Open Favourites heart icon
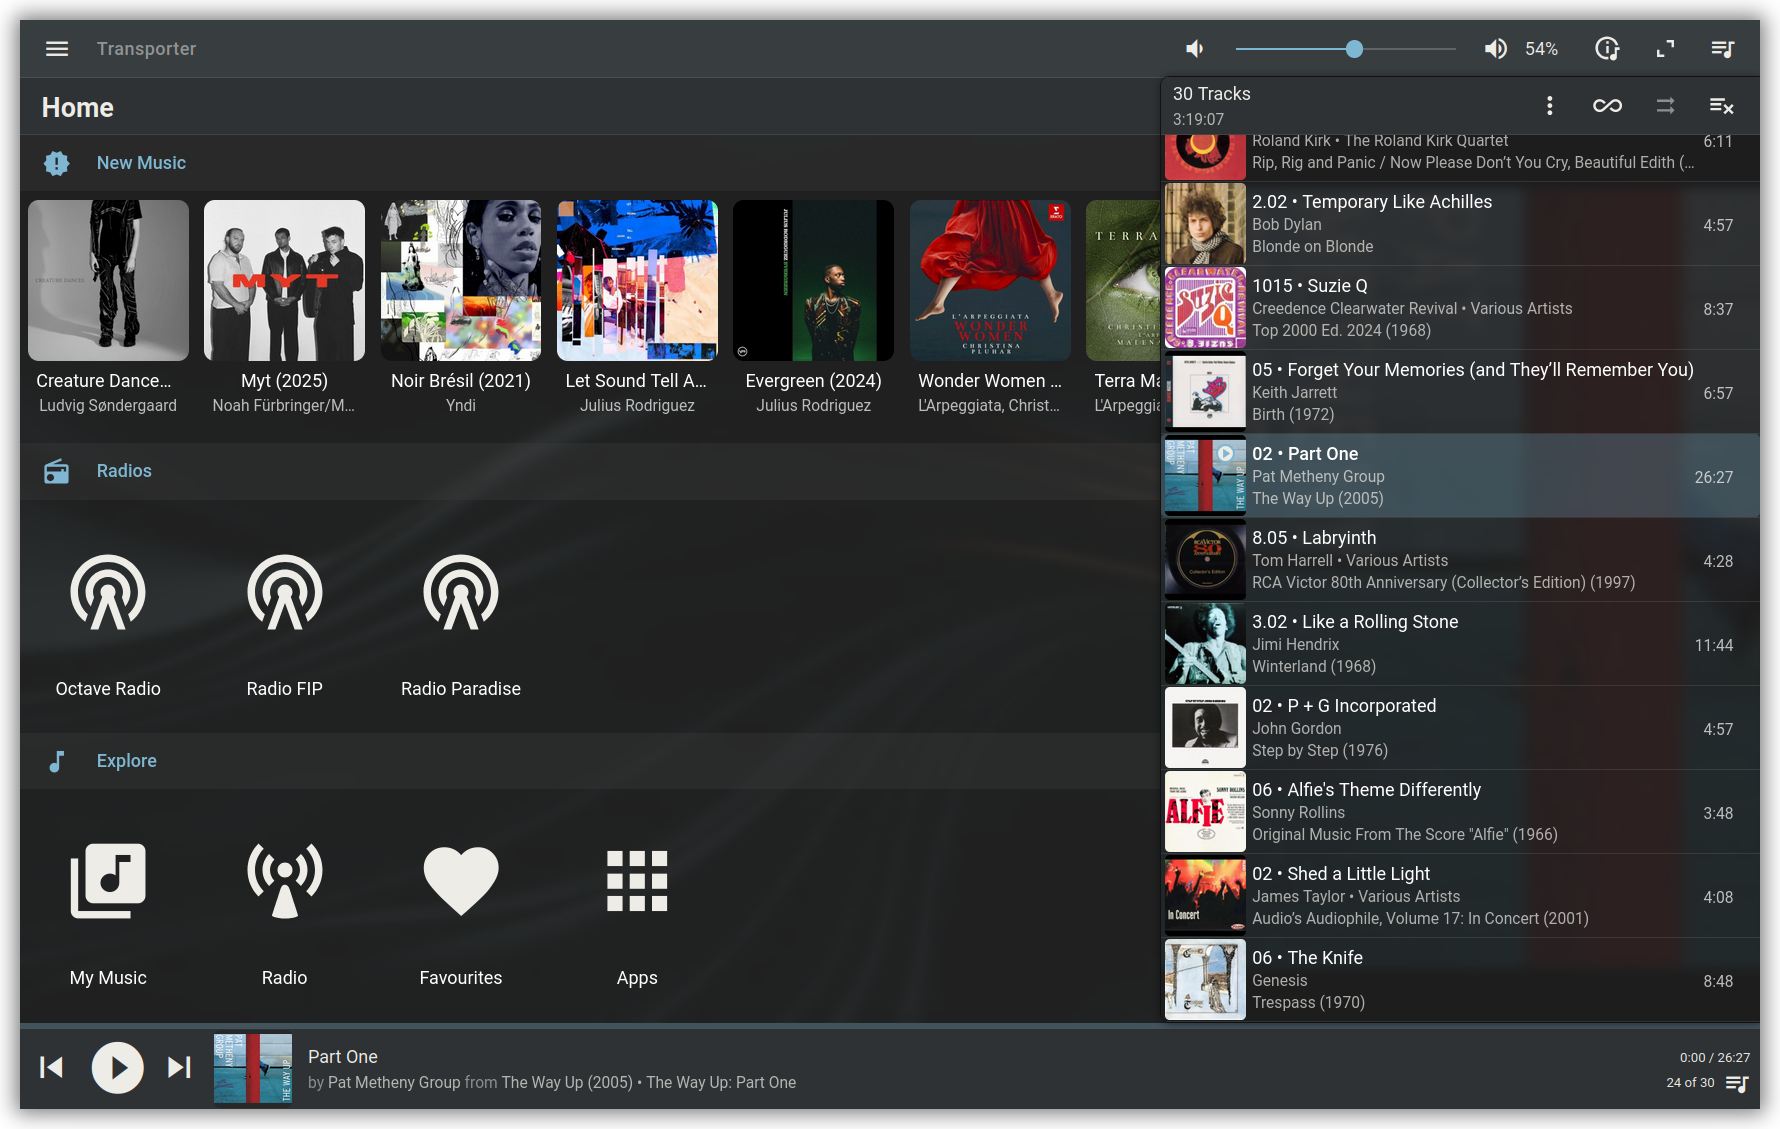1780x1129 pixels. tap(460, 881)
